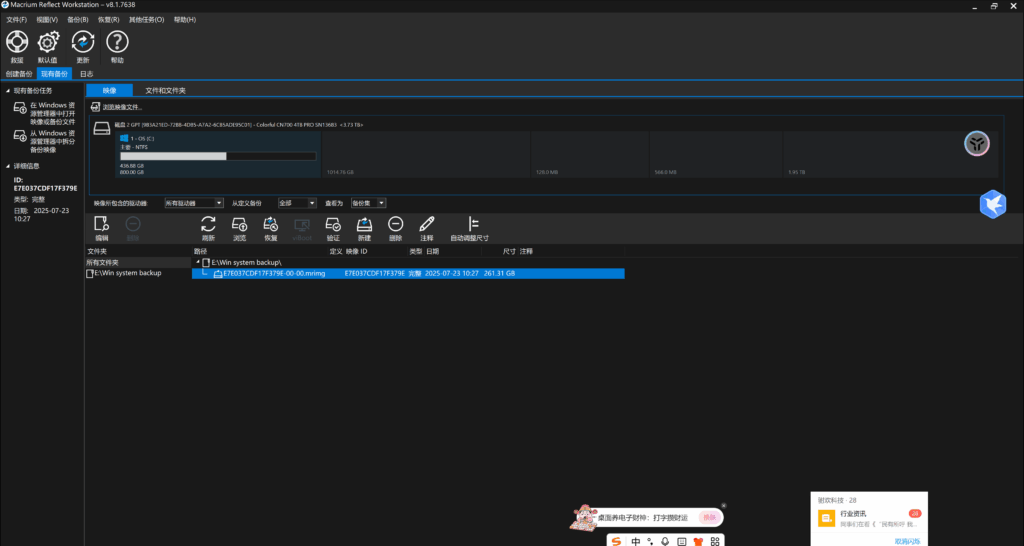This screenshot has height=546, width=1024.
Task: Click the 换肤 button in the popup bubble
Action: point(708,517)
